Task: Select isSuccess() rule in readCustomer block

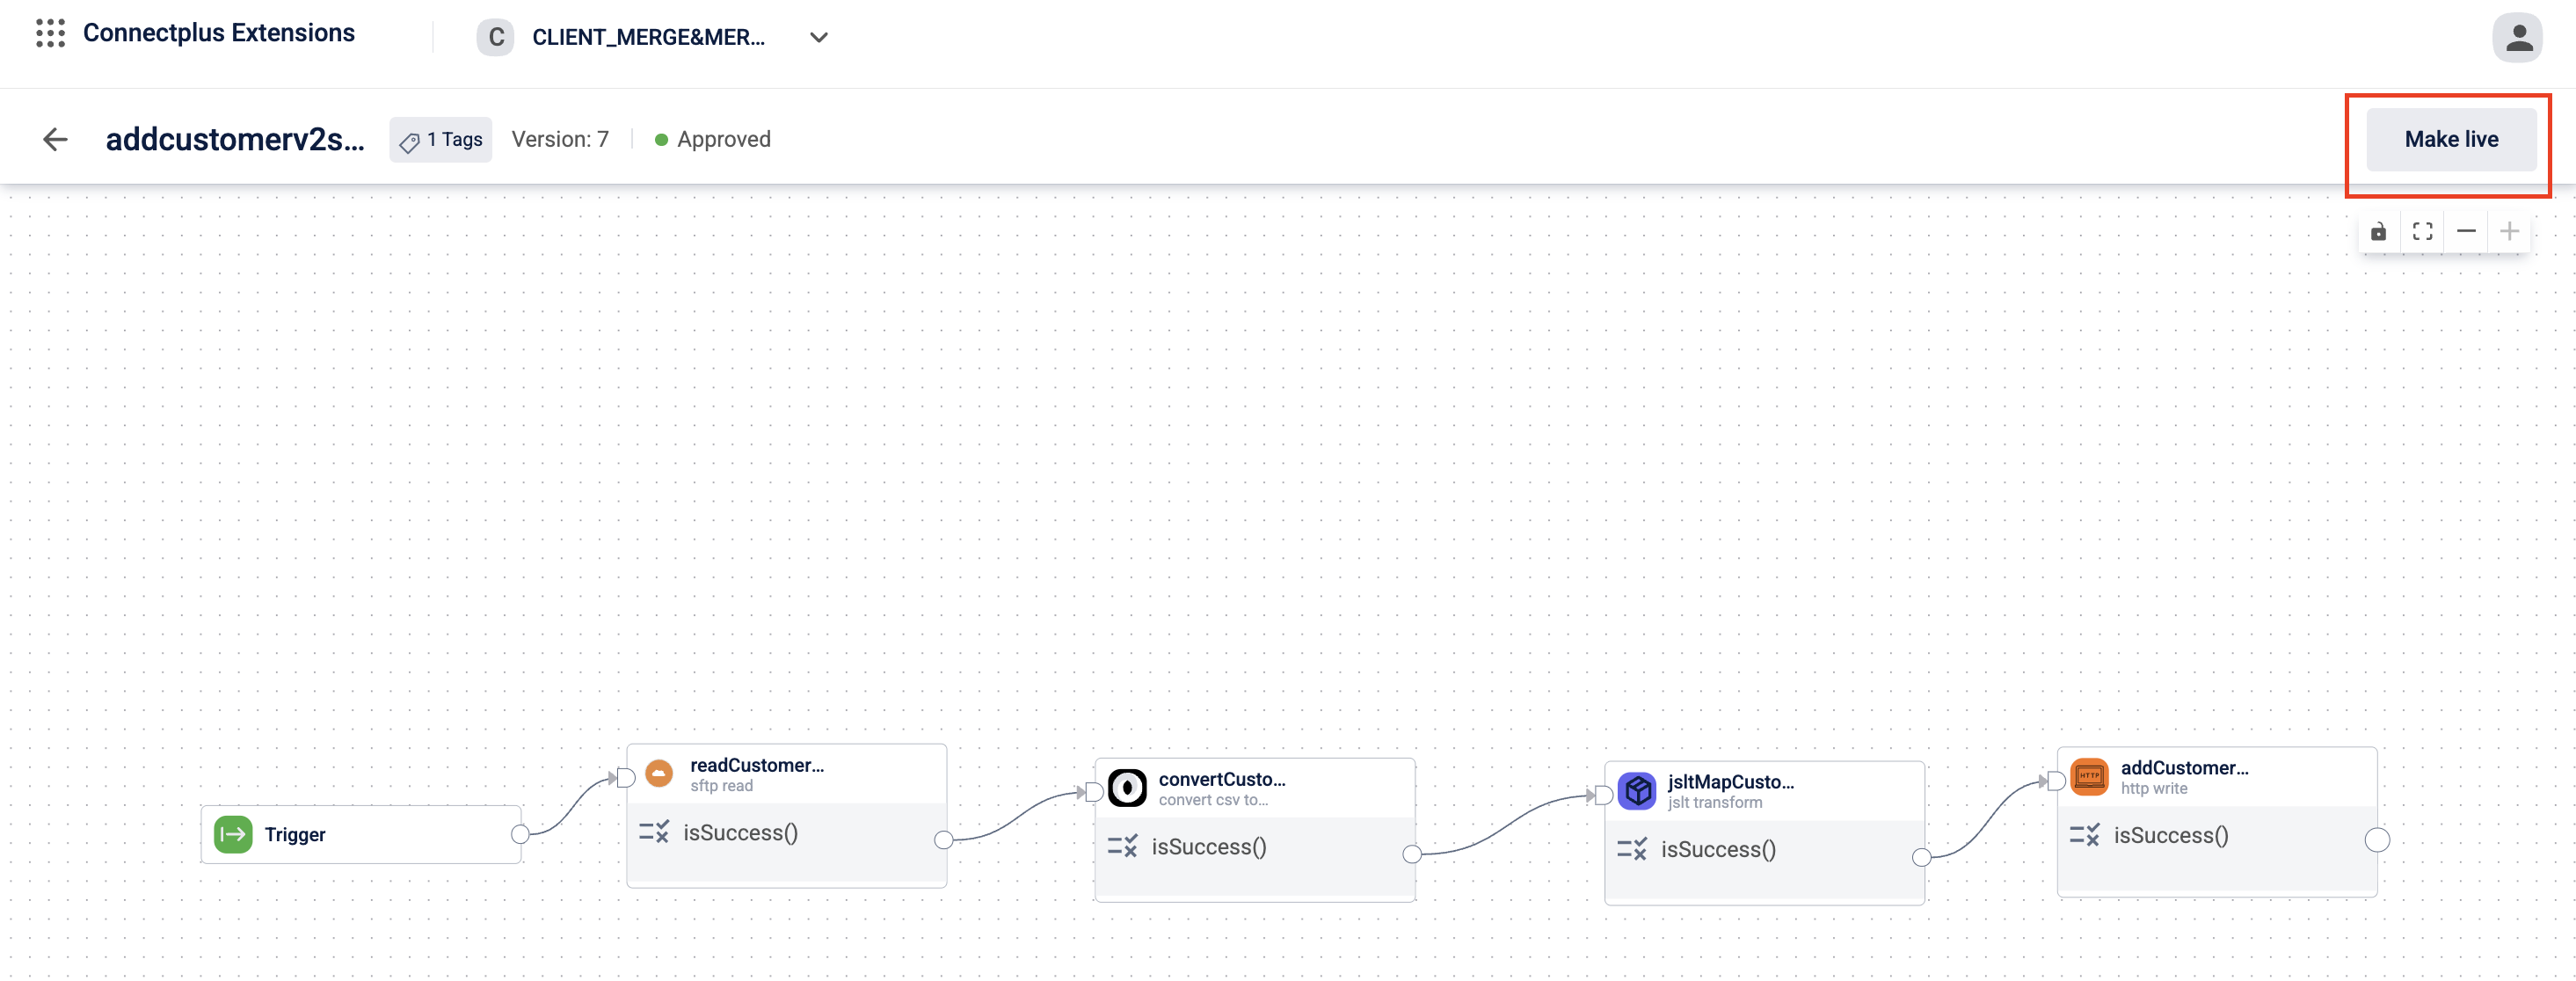Action: tap(740, 832)
